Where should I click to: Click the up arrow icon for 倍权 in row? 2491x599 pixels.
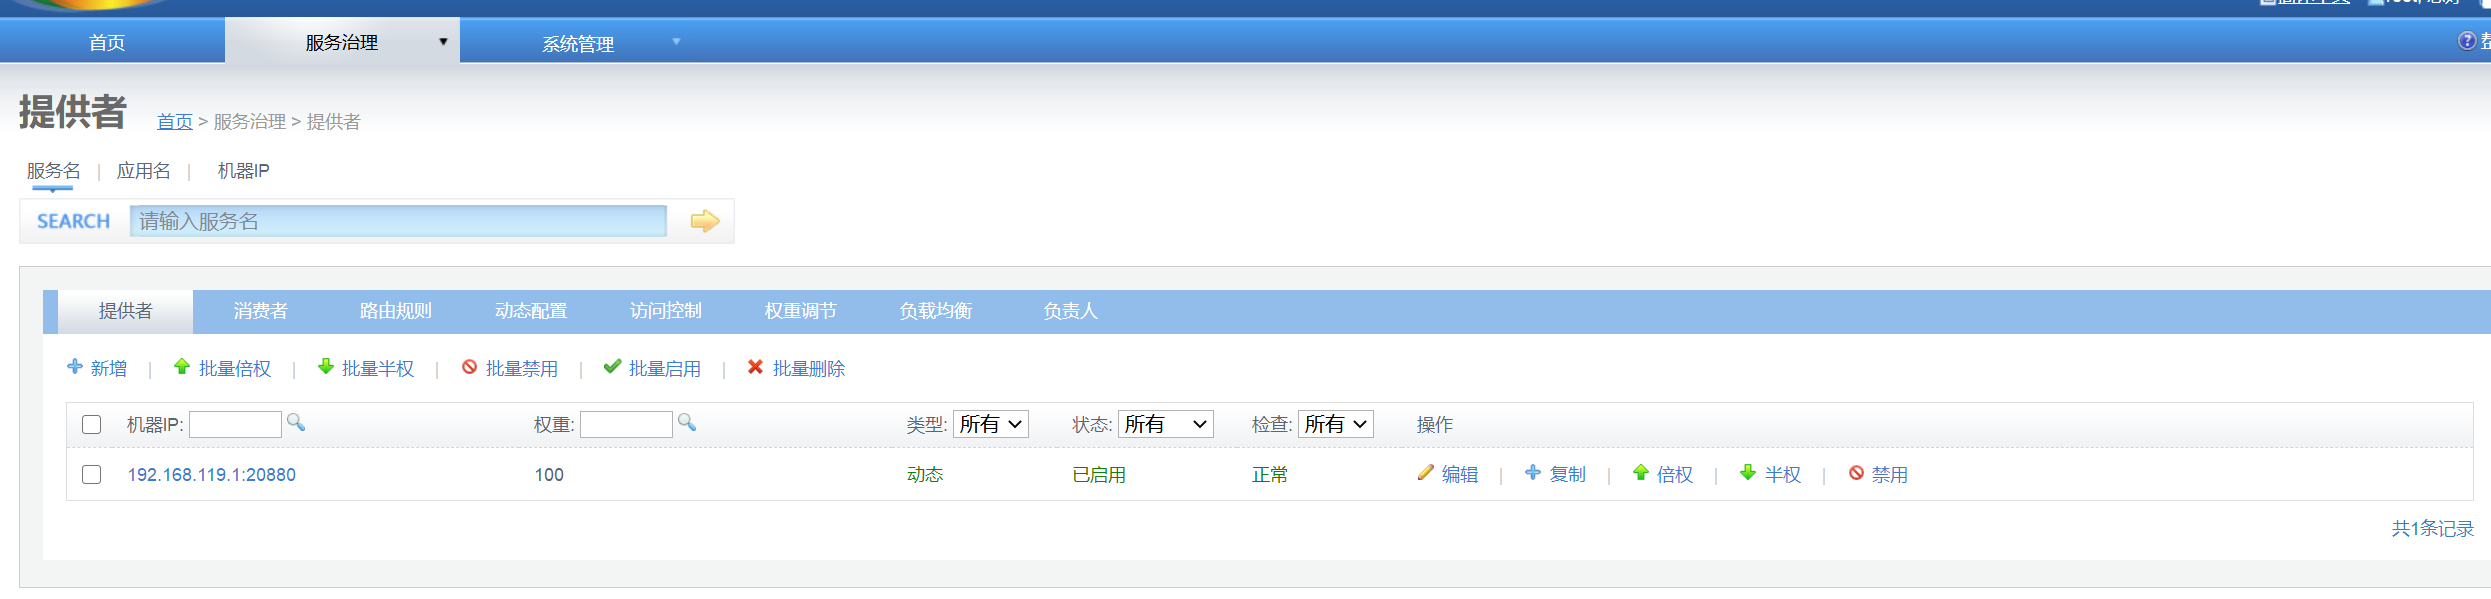pyautogui.click(x=1641, y=473)
